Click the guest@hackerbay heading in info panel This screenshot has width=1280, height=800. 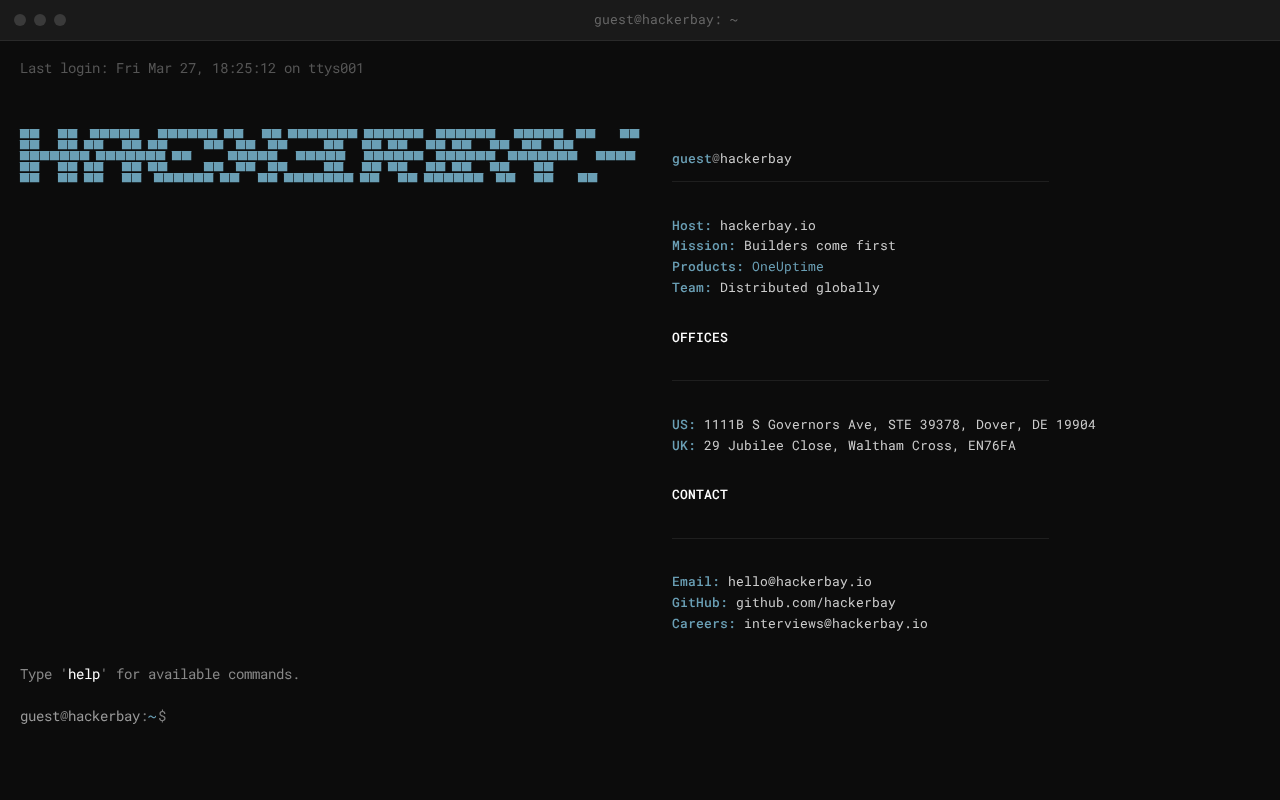click(732, 159)
